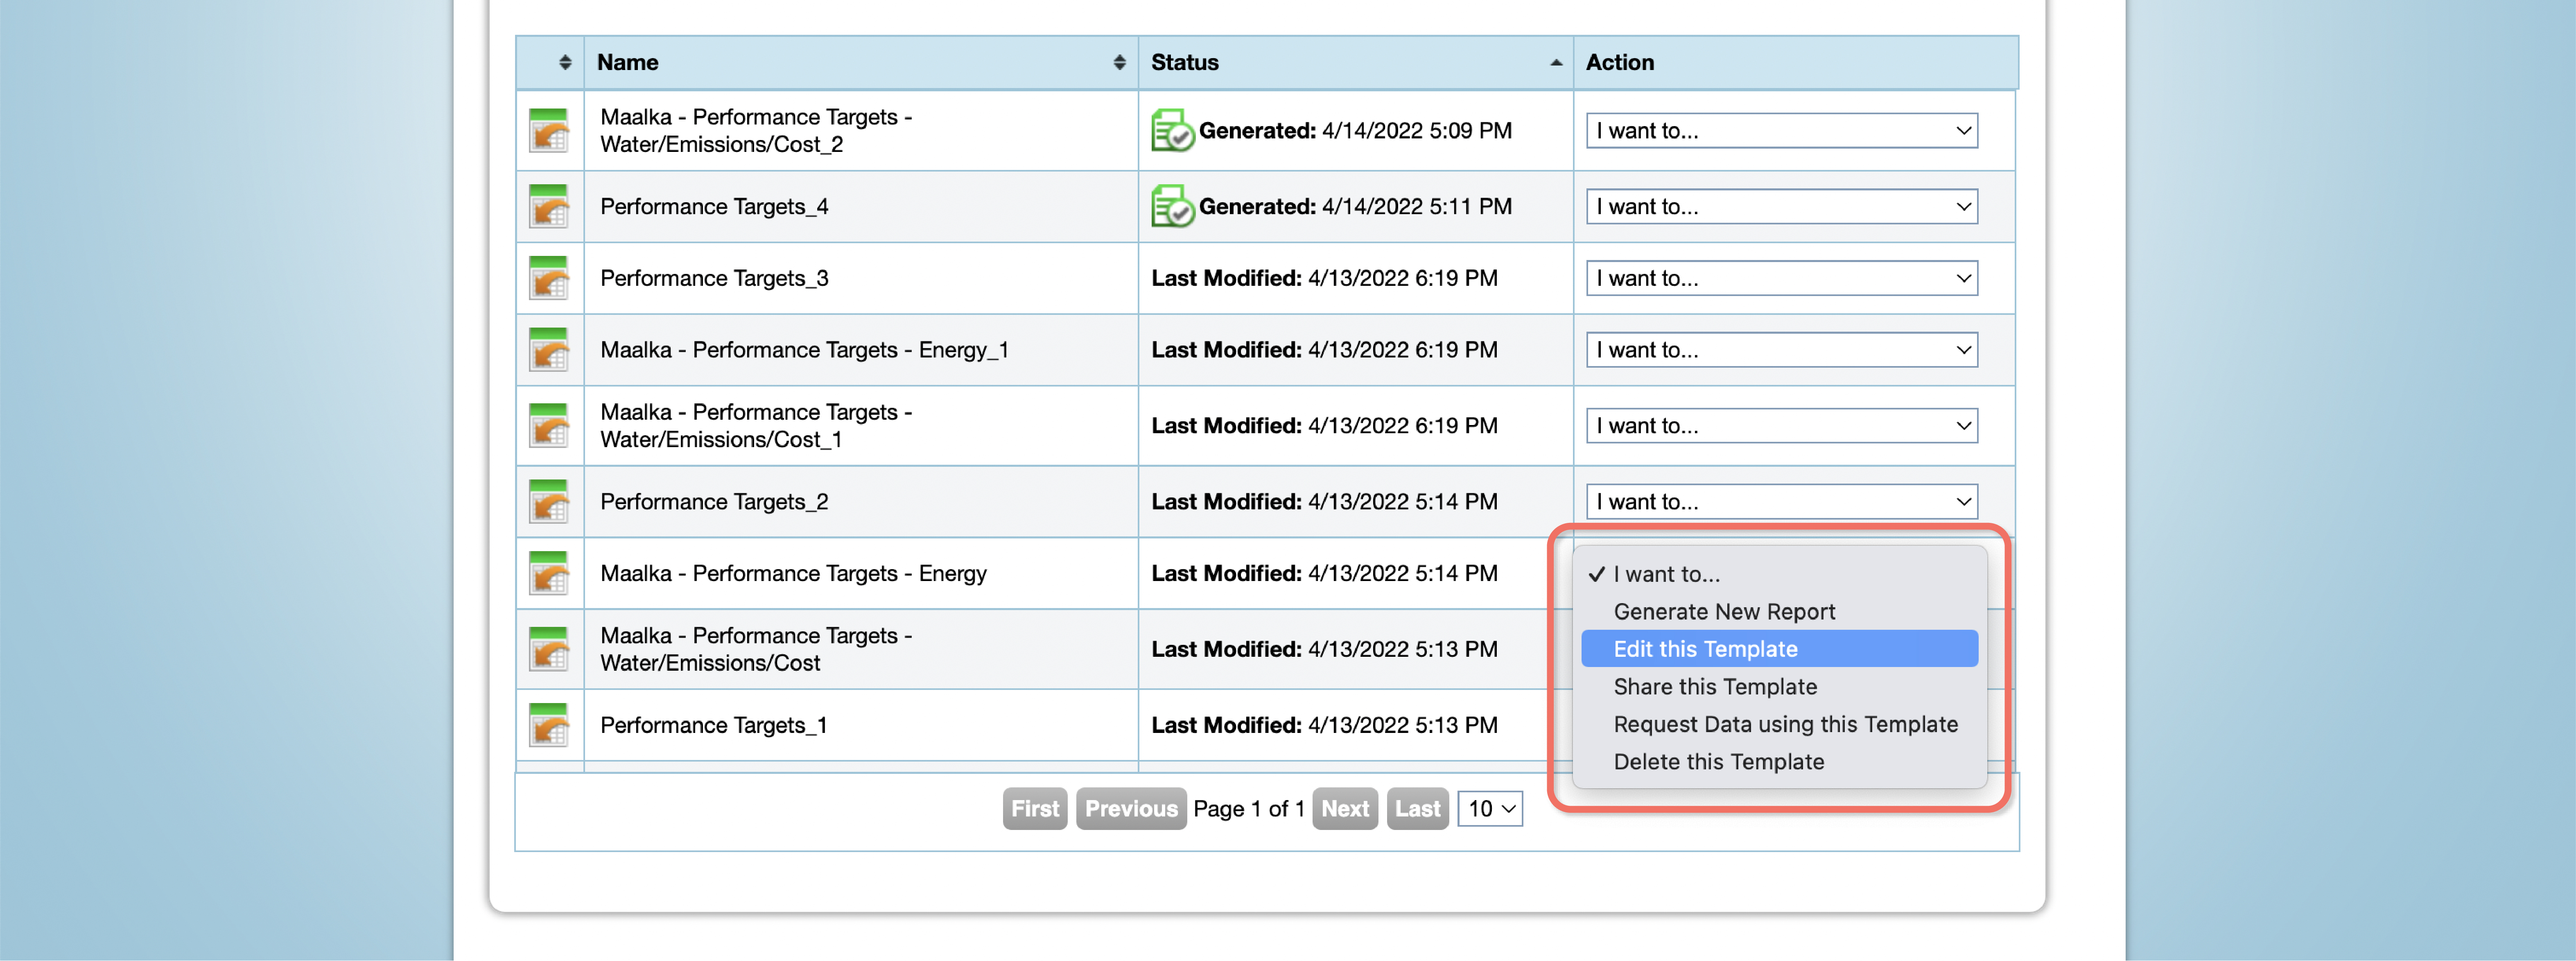Click 'Last Modified' status for Performance Targets_3
Screen dimensions: 2576x961
[1324, 279]
